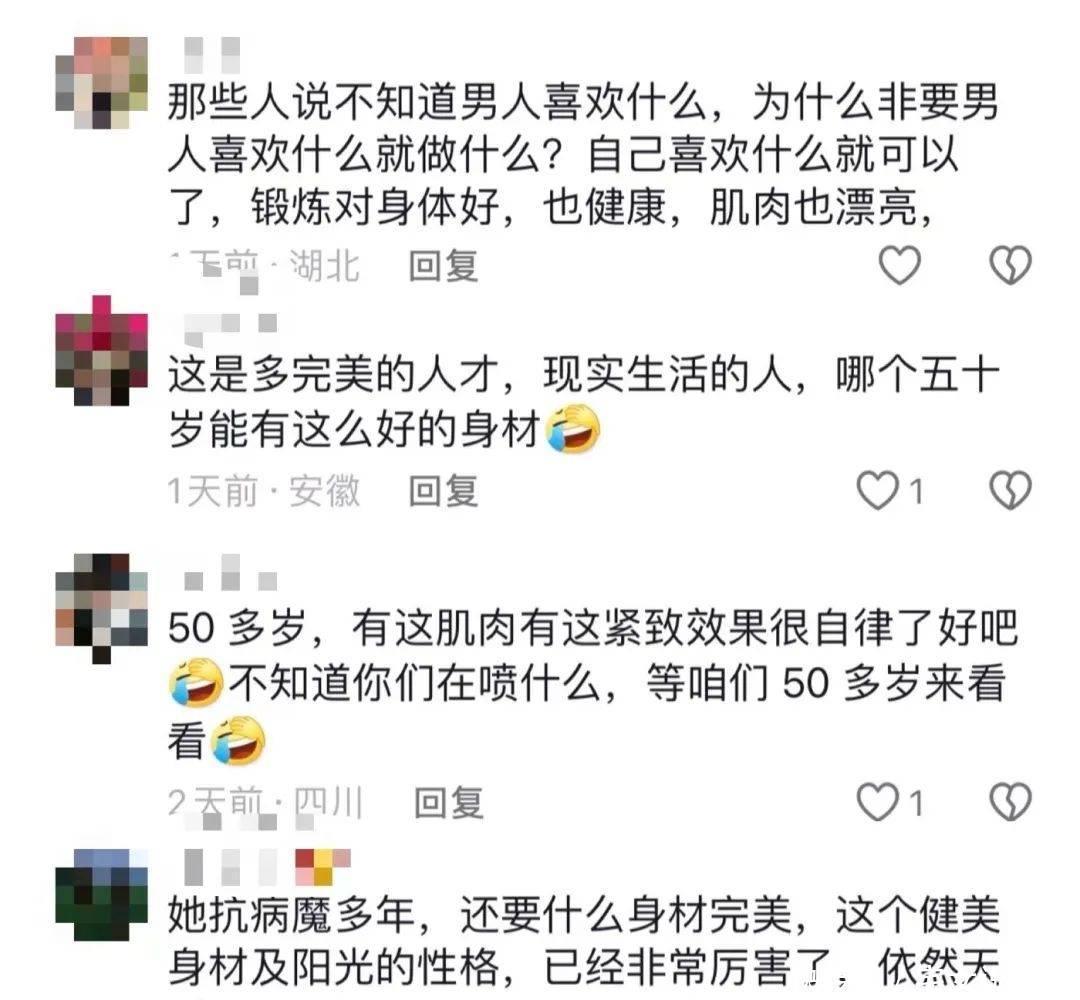
Task: Click 回复 under the Hubei comment
Action: click(x=444, y=266)
